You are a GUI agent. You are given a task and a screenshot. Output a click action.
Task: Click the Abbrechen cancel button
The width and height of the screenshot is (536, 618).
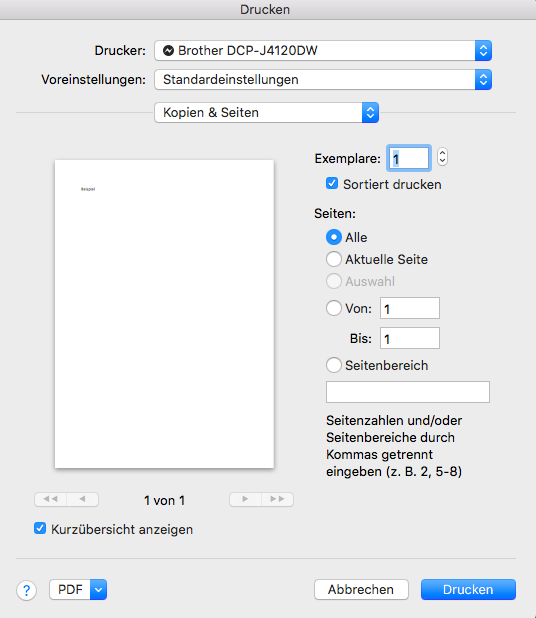361,590
